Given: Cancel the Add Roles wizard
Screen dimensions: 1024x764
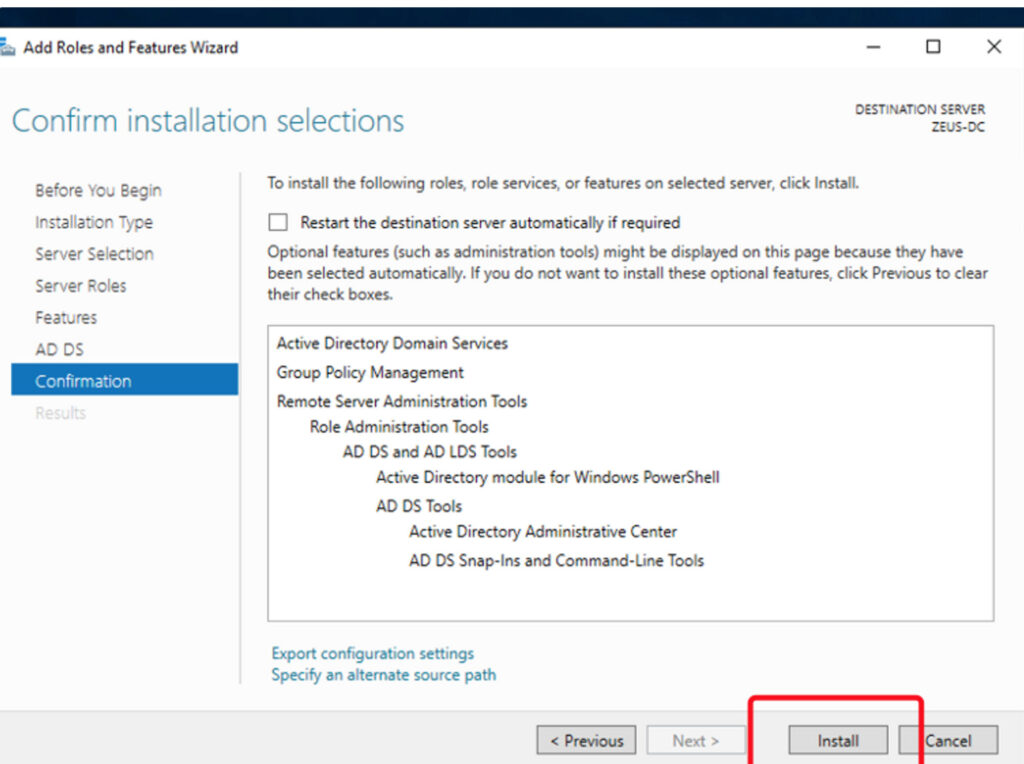Looking at the screenshot, I should point(948,741).
